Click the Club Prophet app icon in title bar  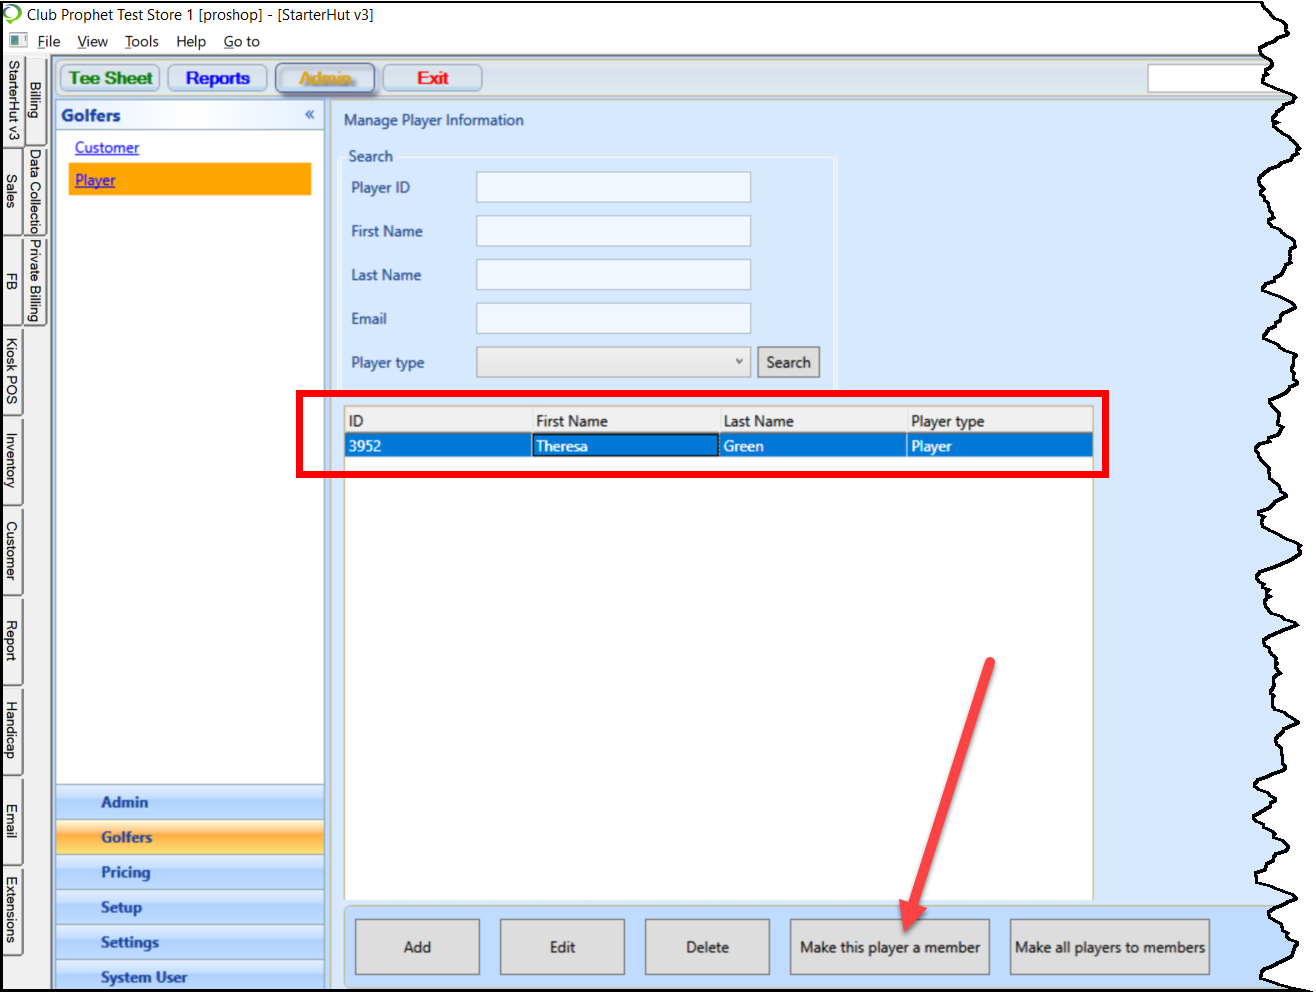[13, 14]
